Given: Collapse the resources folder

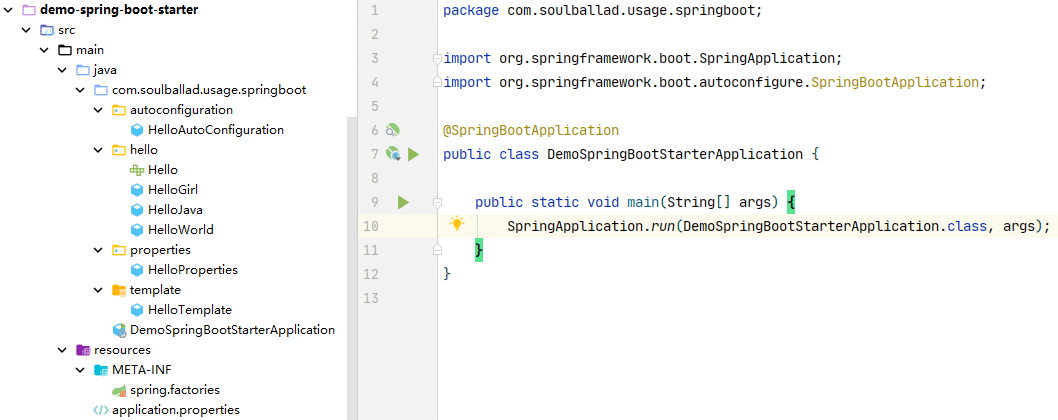Looking at the screenshot, I should pyautogui.click(x=61, y=350).
